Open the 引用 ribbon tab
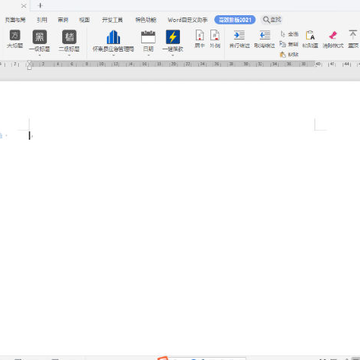360x360 pixels. 42,20
